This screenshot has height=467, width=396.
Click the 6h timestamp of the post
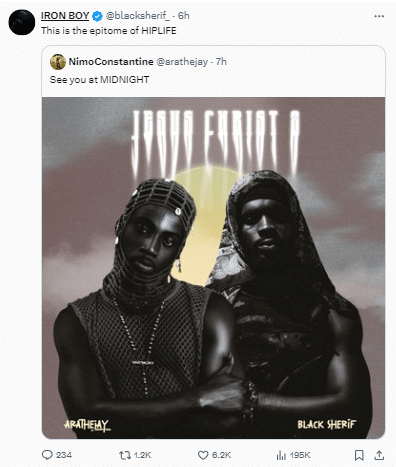tap(183, 16)
